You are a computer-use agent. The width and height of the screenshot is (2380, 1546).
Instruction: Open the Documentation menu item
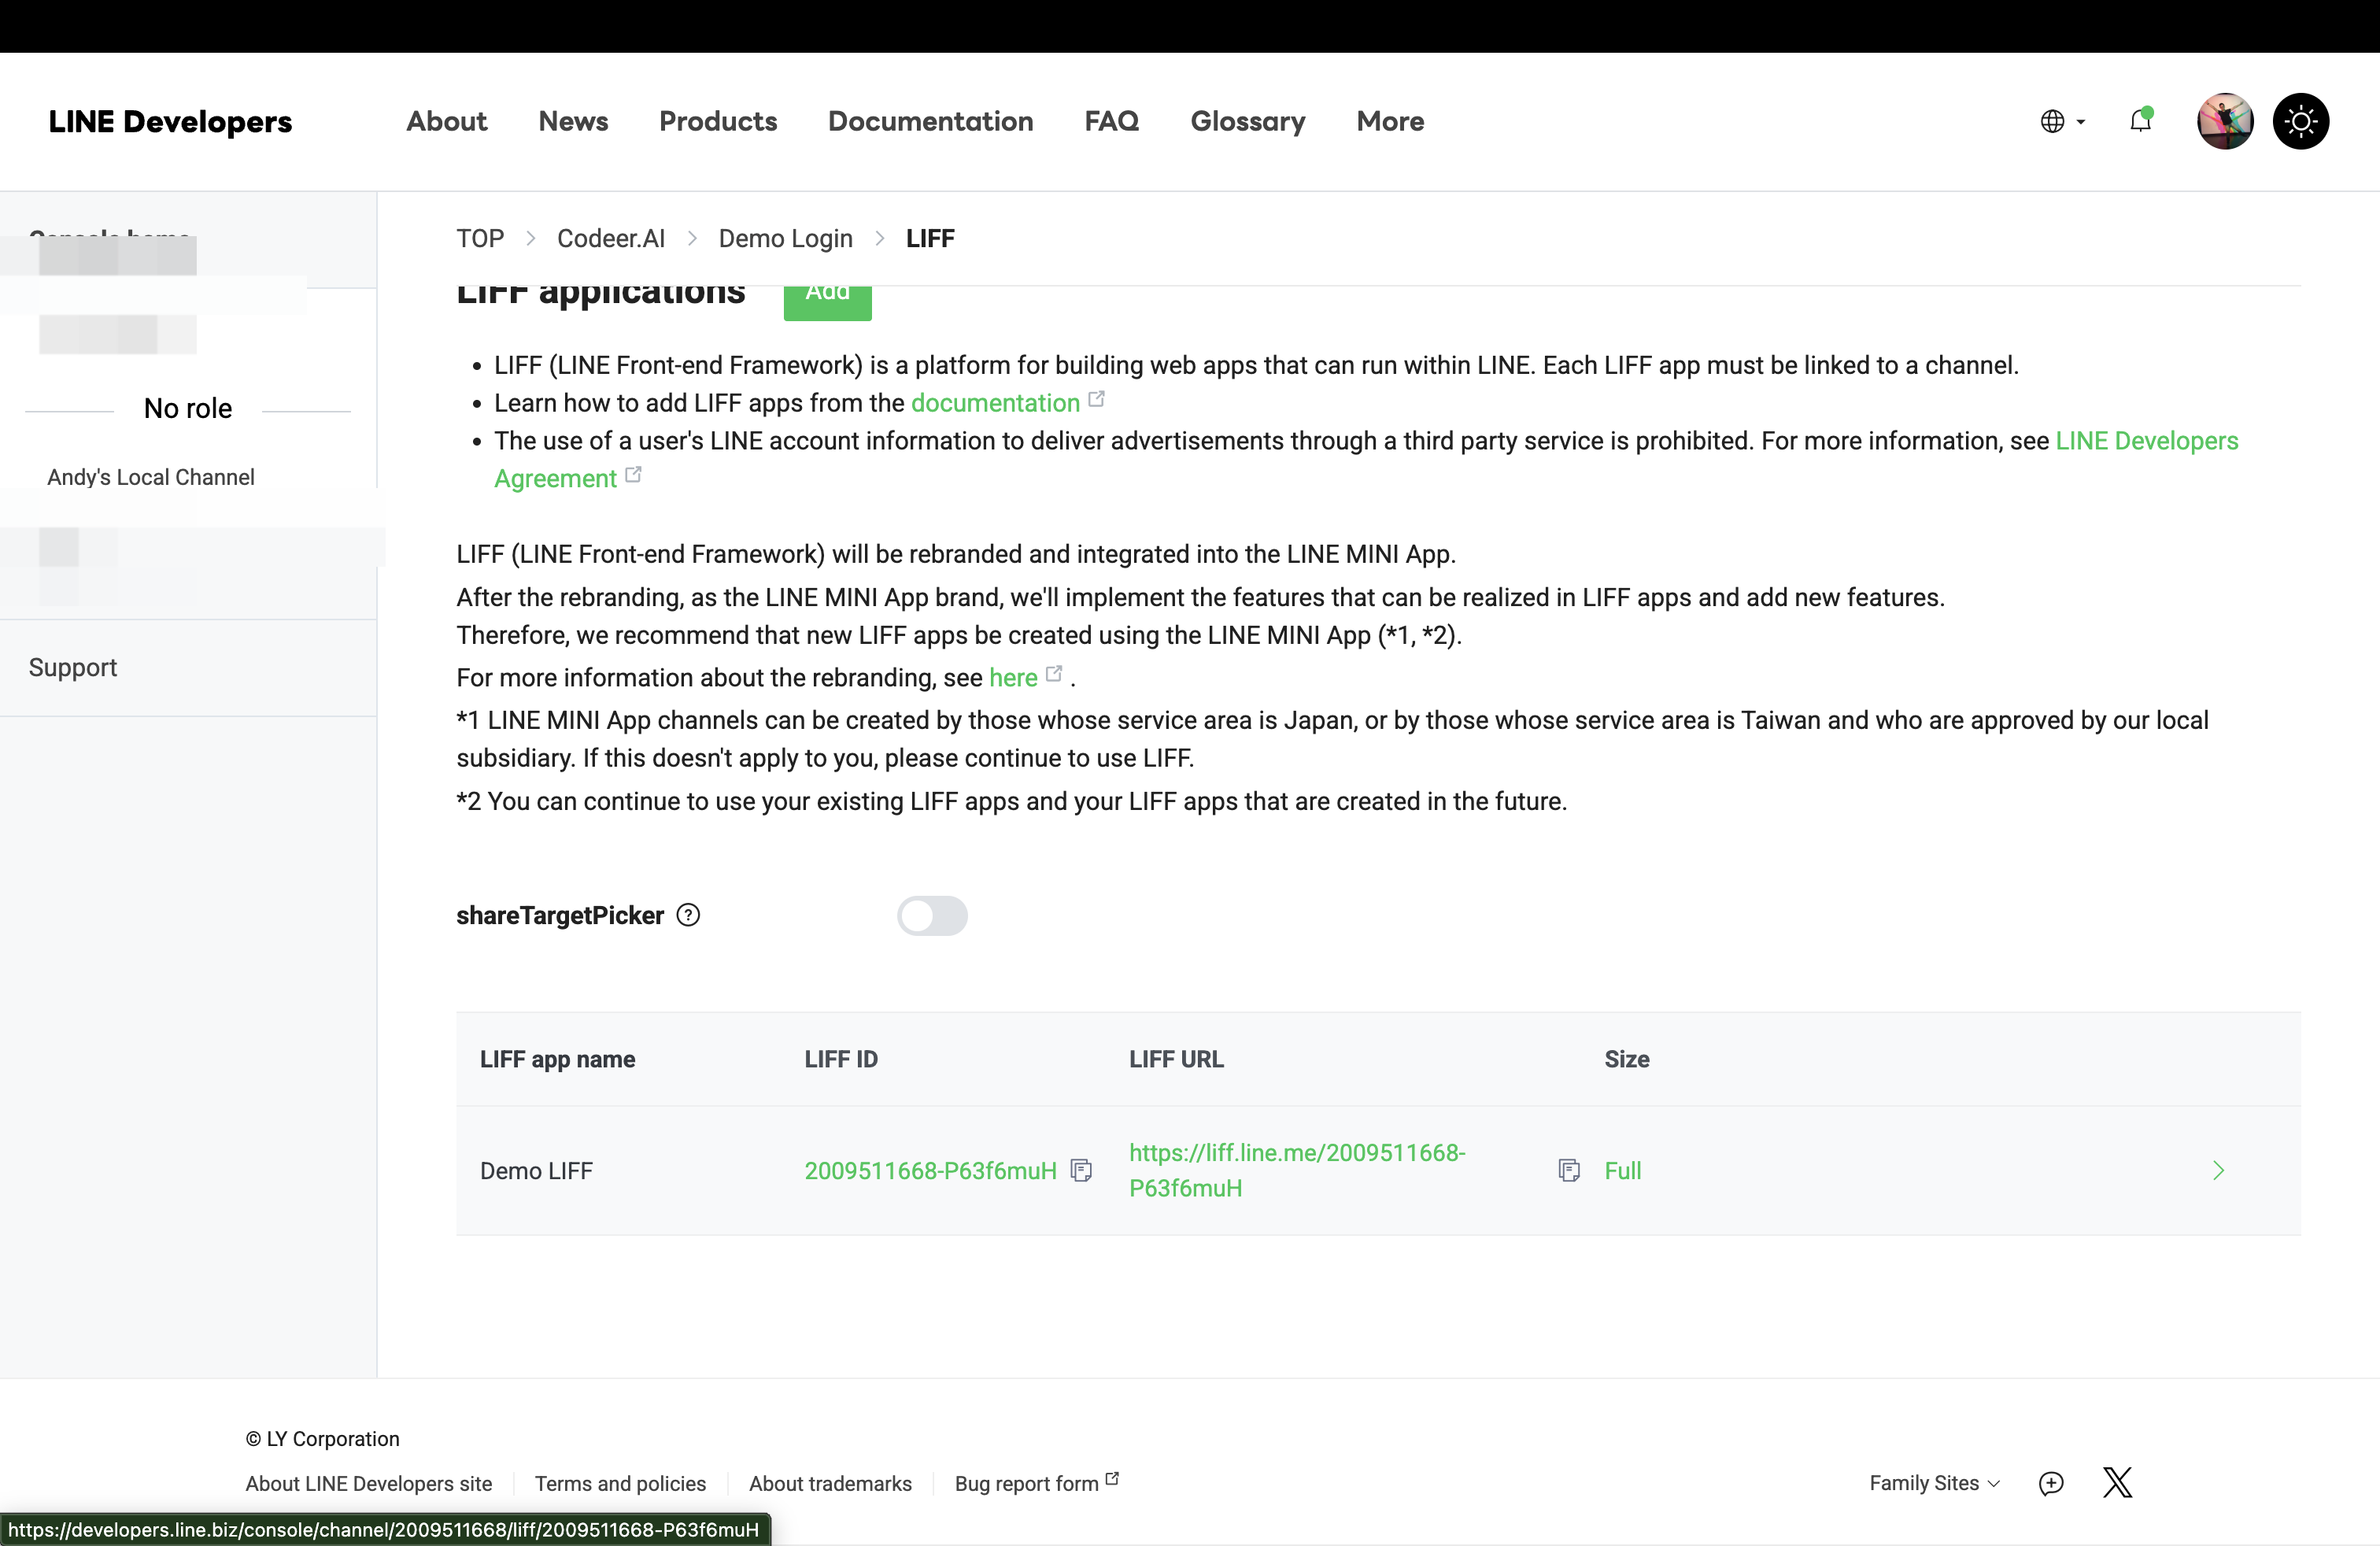[930, 121]
